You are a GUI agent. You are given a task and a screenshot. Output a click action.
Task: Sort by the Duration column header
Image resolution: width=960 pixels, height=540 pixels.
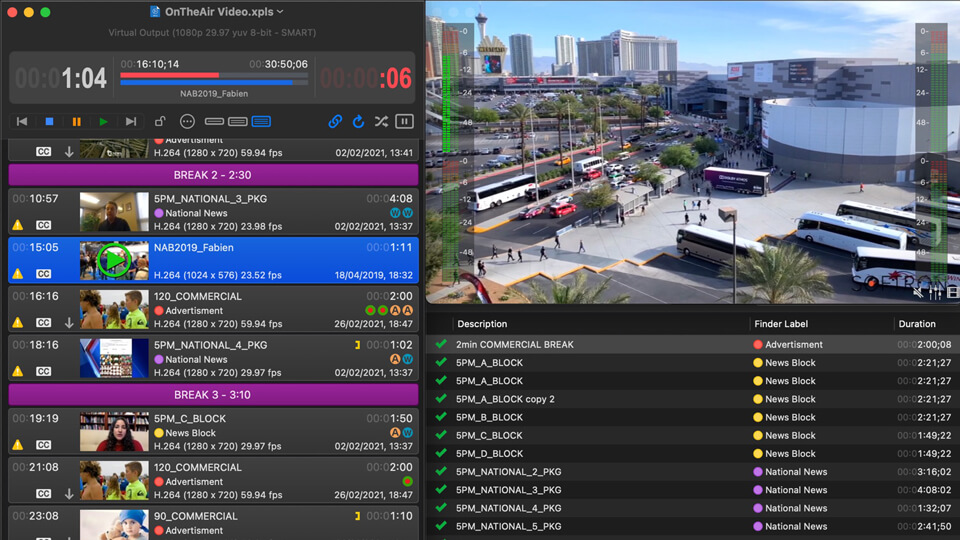point(917,324)
